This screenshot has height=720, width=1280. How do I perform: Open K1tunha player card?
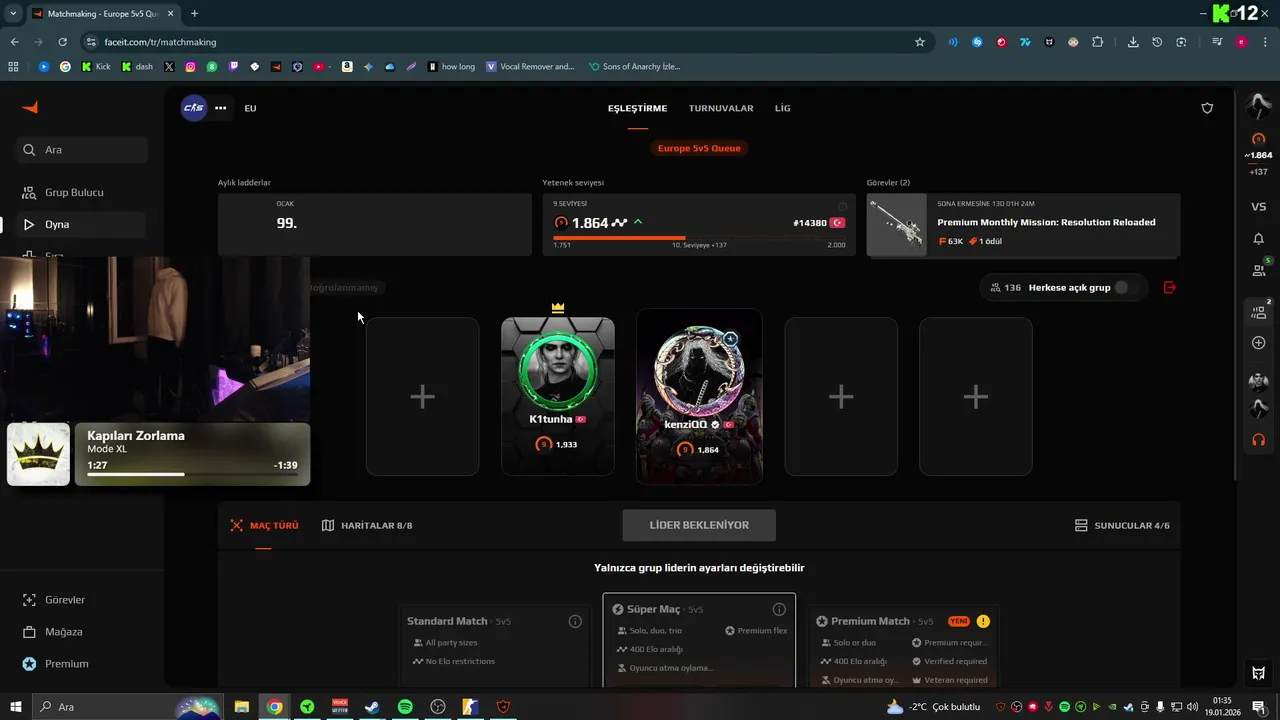[558, 396]
